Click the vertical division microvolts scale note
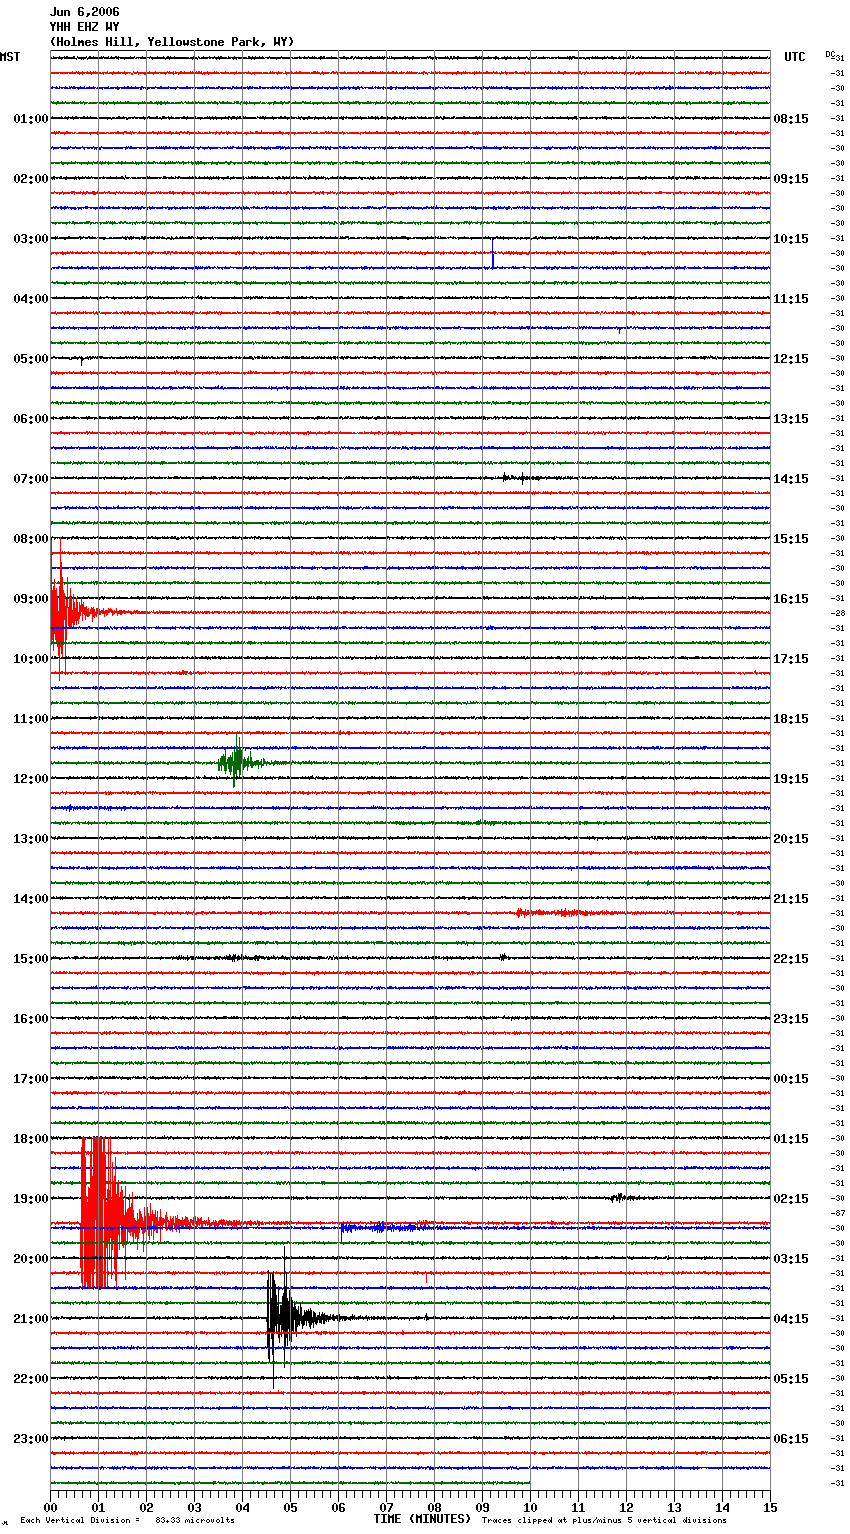This screenshot has width=850, height=1534. point(128,1521)
